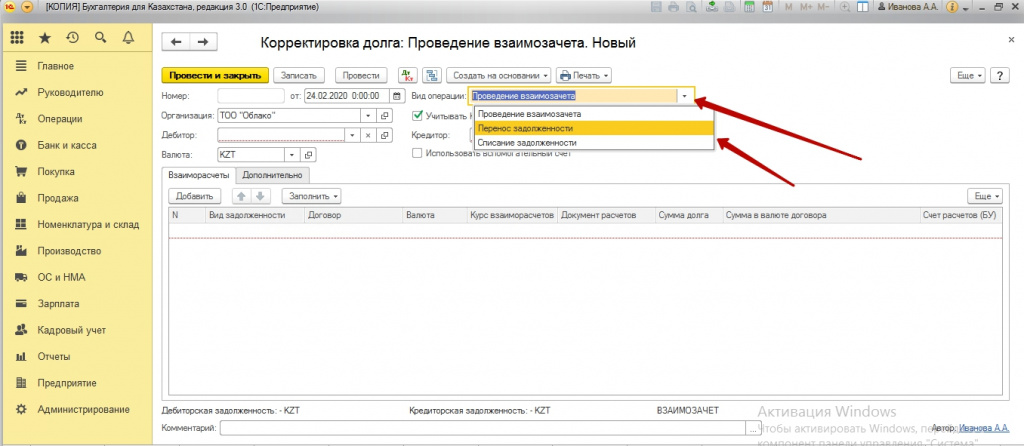
Task: Open the calendar icon in the title bar
Action: click(x=768, y=7)
